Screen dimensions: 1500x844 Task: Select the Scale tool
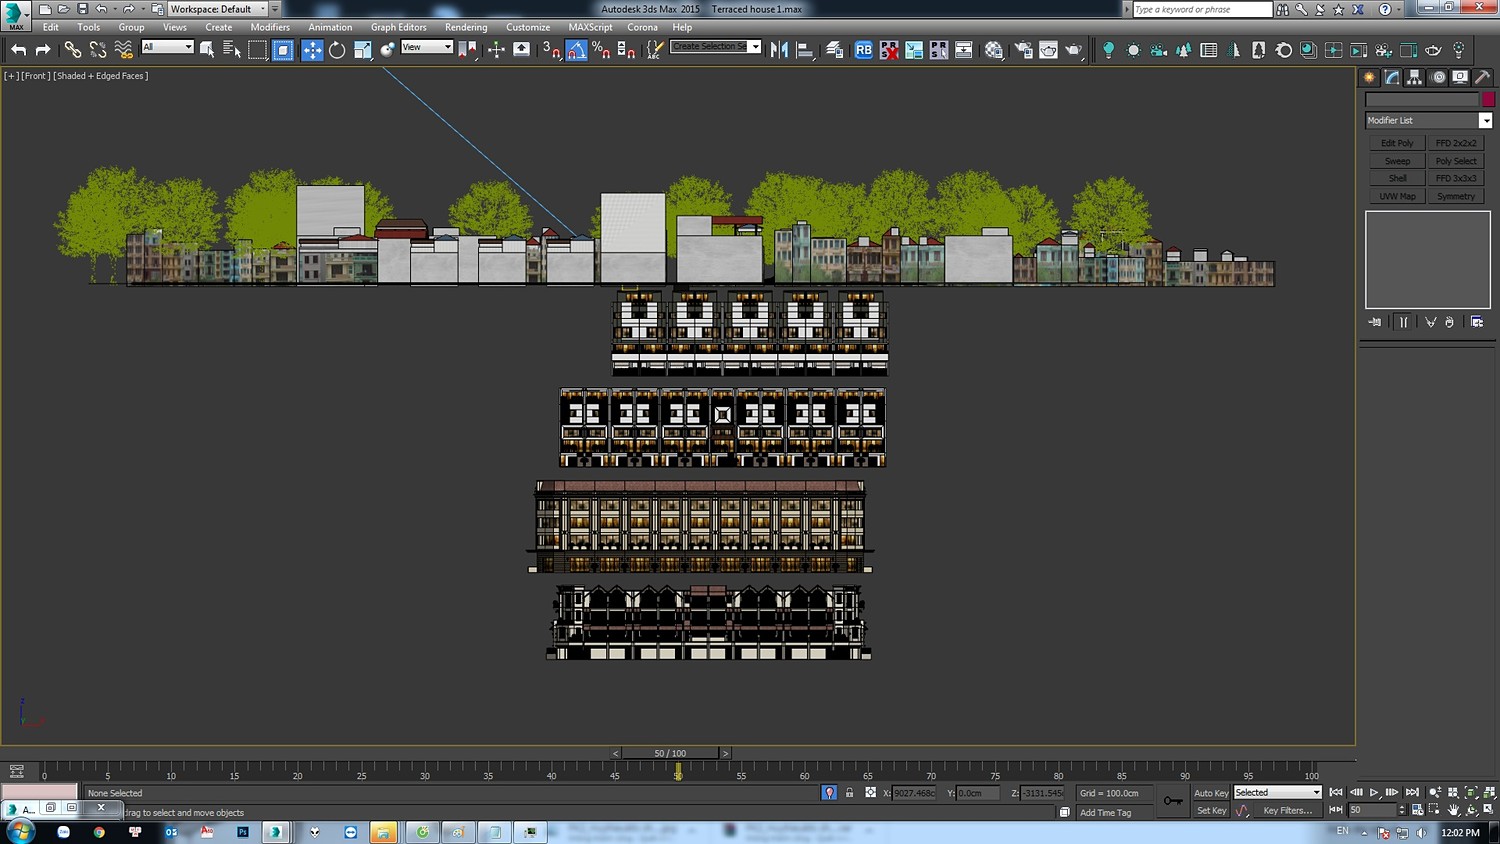(362, 49)
